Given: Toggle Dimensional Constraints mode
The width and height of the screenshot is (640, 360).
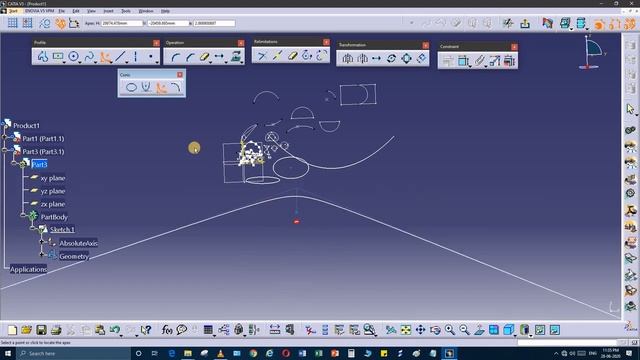Looking at the screenshot, I should (74, 23).
